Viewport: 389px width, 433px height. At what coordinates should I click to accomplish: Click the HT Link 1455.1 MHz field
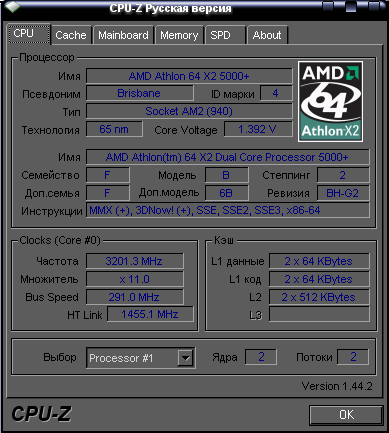point(150,314)
